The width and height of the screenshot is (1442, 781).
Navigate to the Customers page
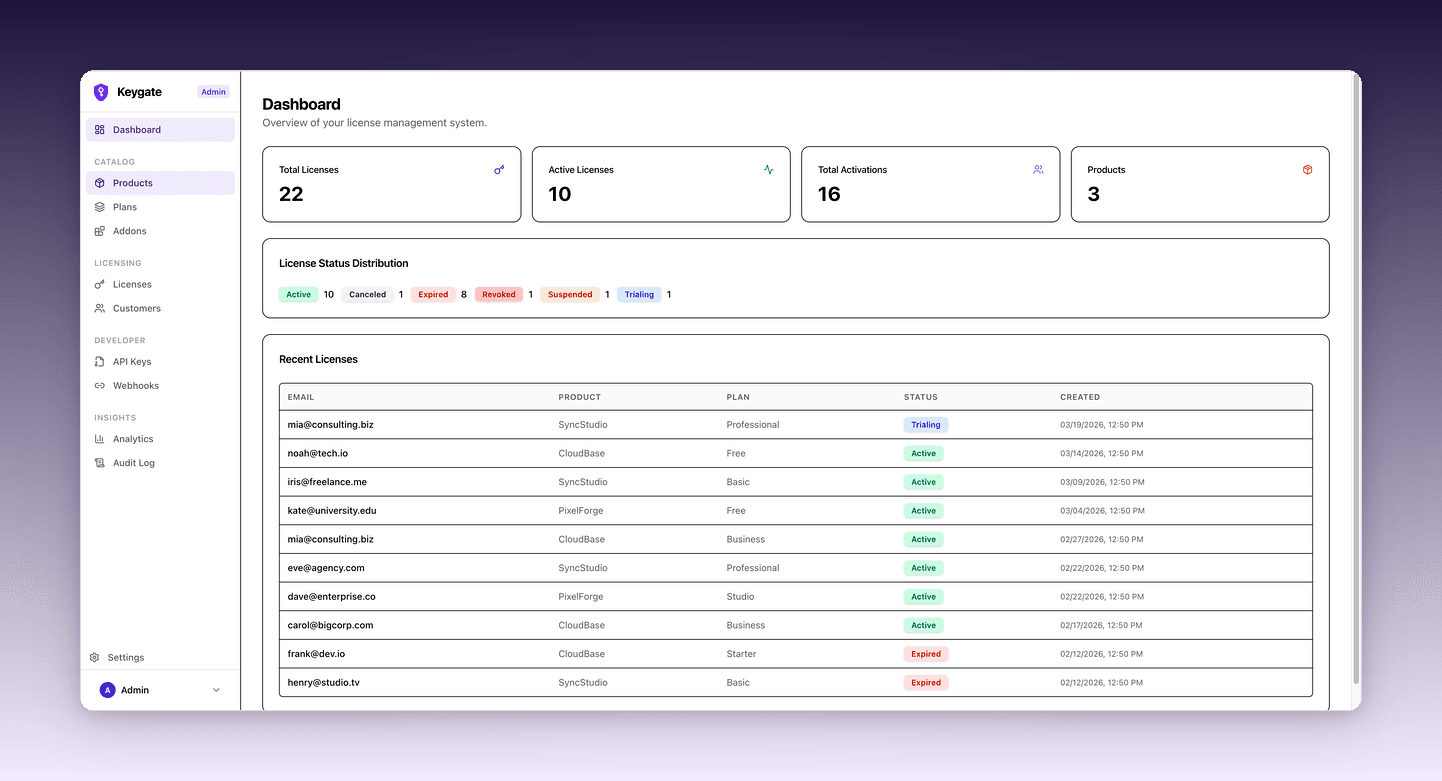click(x=136, y=308)
